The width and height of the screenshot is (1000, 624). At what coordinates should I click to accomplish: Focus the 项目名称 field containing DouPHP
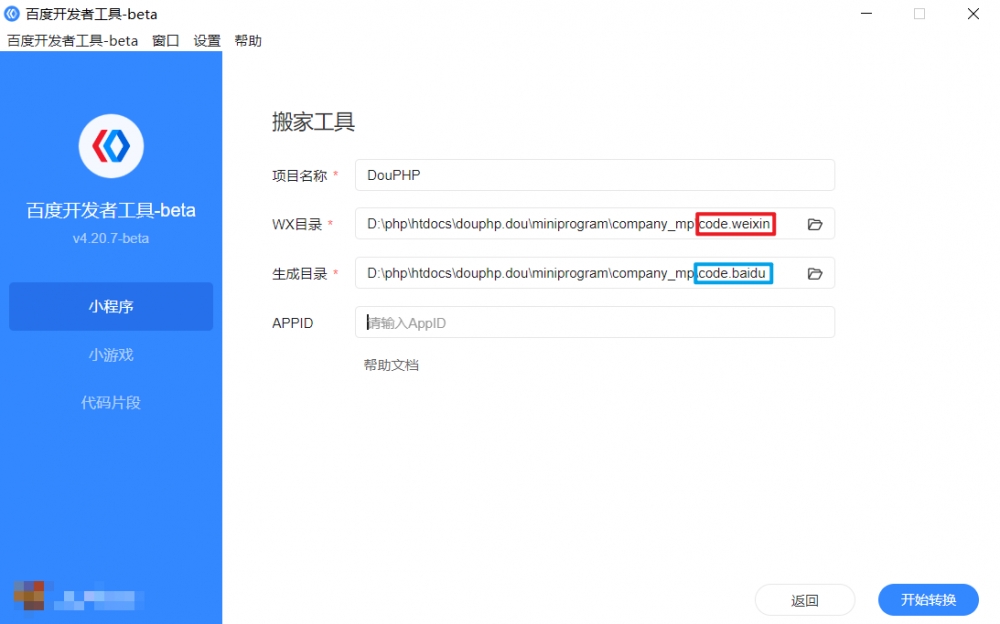(595, 175)
